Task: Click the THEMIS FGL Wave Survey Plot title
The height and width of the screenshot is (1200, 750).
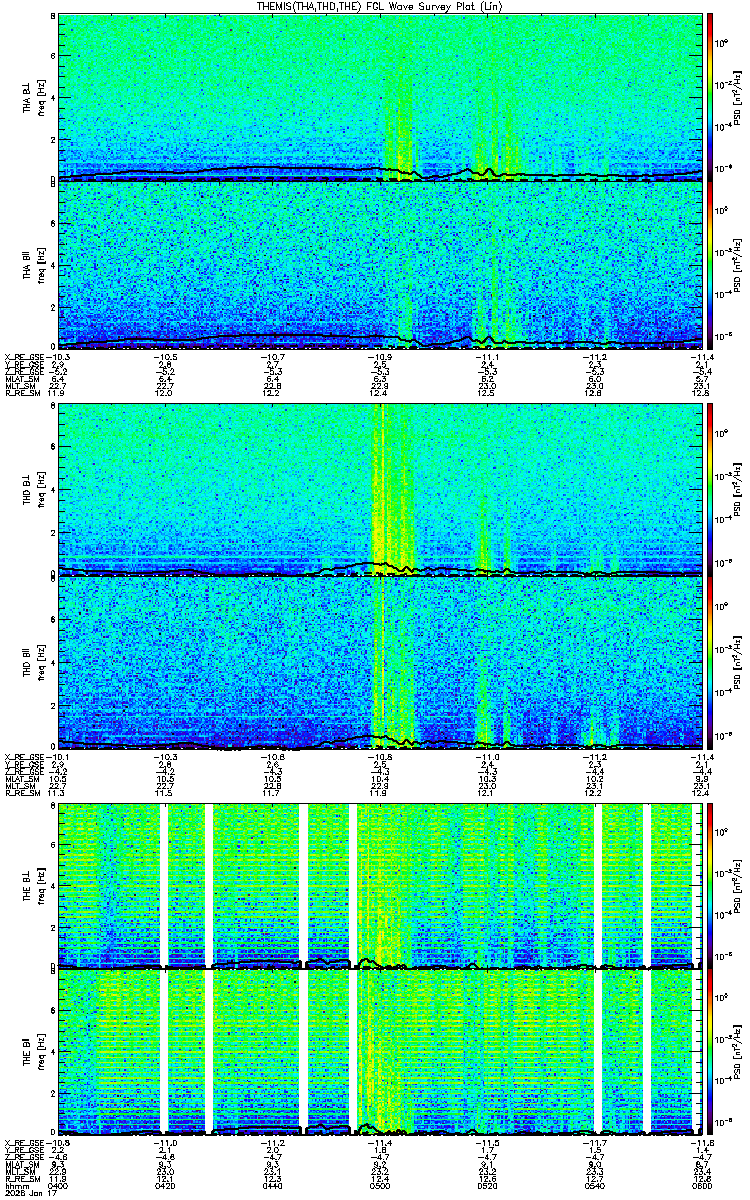Action: [381, 6]
